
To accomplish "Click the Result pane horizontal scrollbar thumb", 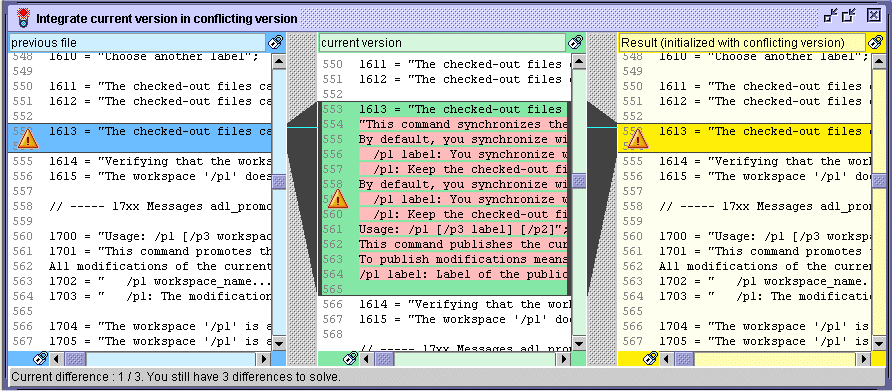I will tap(684, 359).
